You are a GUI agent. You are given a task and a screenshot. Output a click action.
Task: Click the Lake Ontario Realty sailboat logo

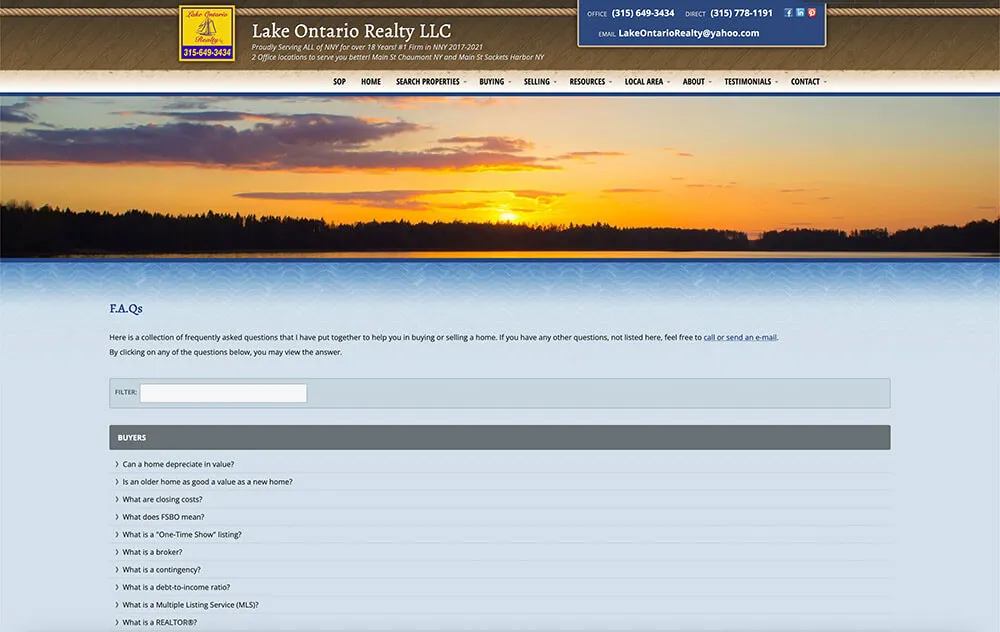(207, 33)
